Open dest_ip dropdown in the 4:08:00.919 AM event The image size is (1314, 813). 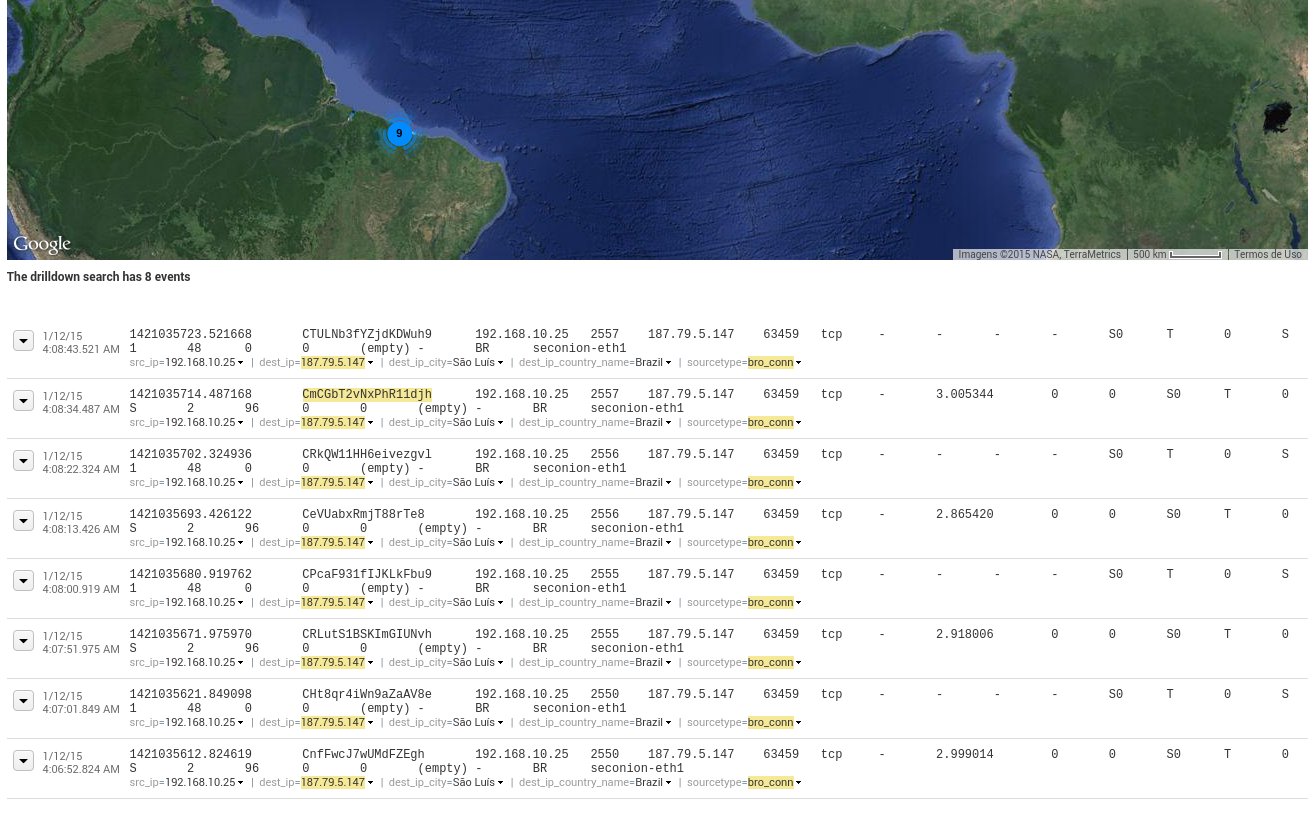(370, 603)
